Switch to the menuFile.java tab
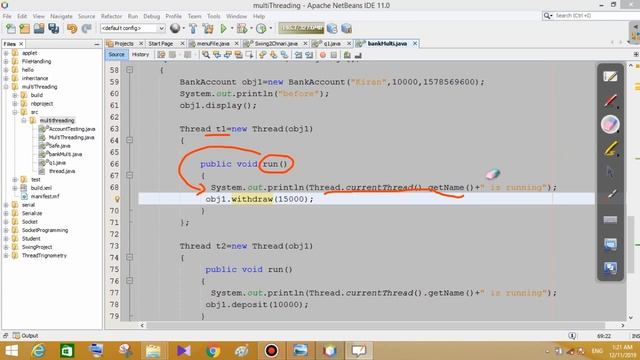 tap(213, 43)
